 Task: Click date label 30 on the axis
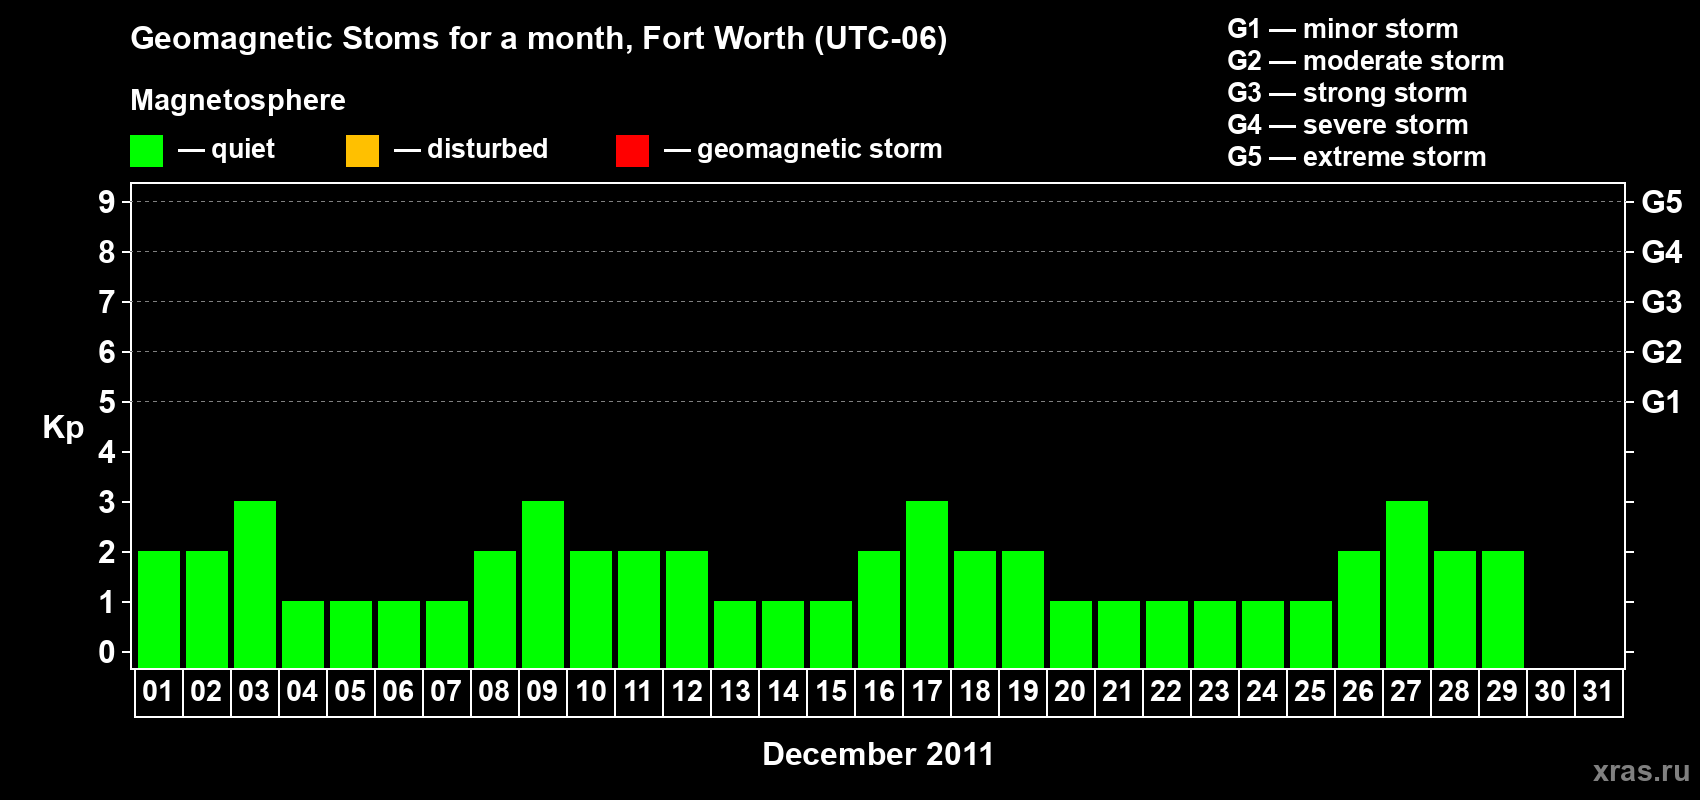[x=1550, y=691]
